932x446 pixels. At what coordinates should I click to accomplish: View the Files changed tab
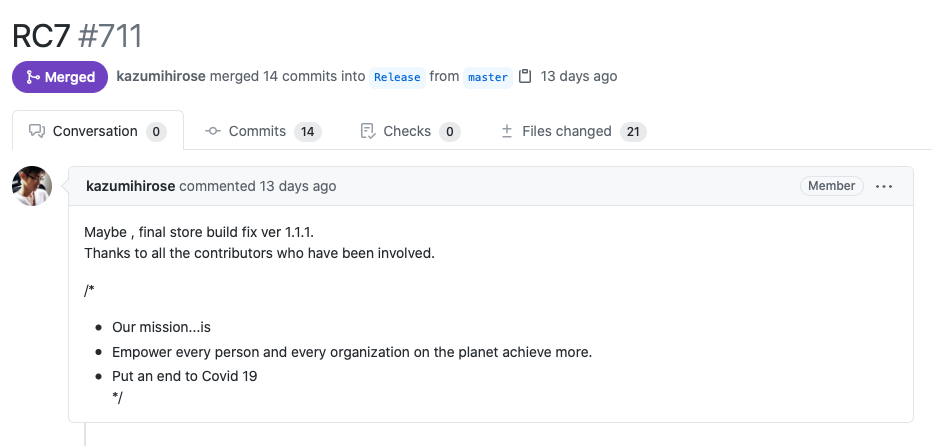pos(573,131)
